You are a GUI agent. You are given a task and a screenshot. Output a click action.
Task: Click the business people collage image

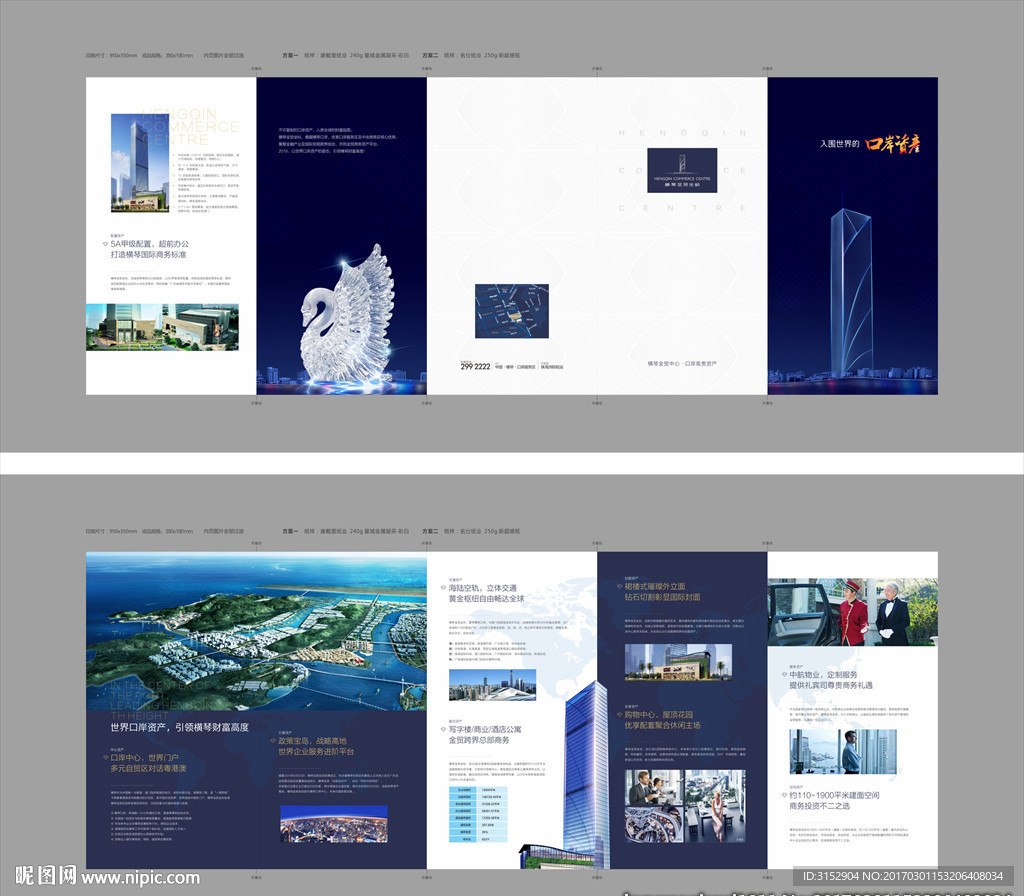tap(685, 807)
